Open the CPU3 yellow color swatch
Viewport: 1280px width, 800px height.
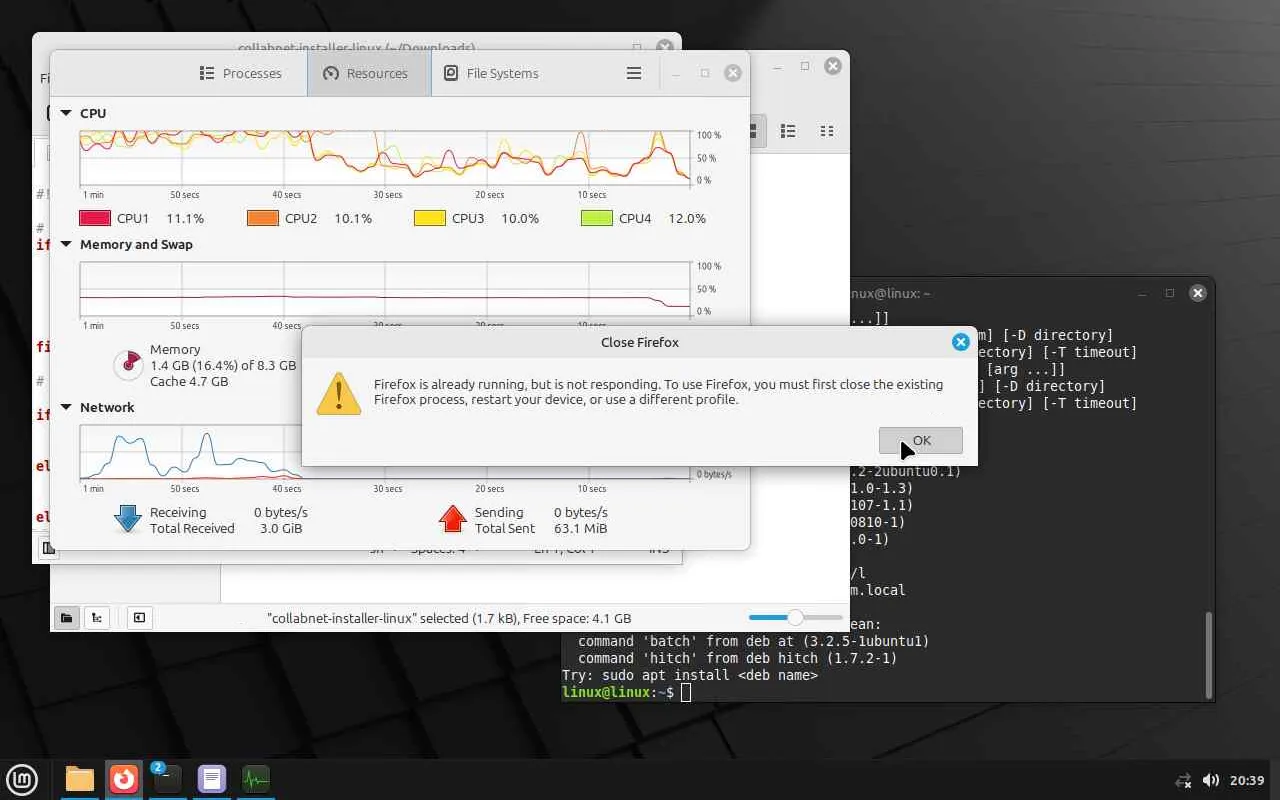point(430,218)
